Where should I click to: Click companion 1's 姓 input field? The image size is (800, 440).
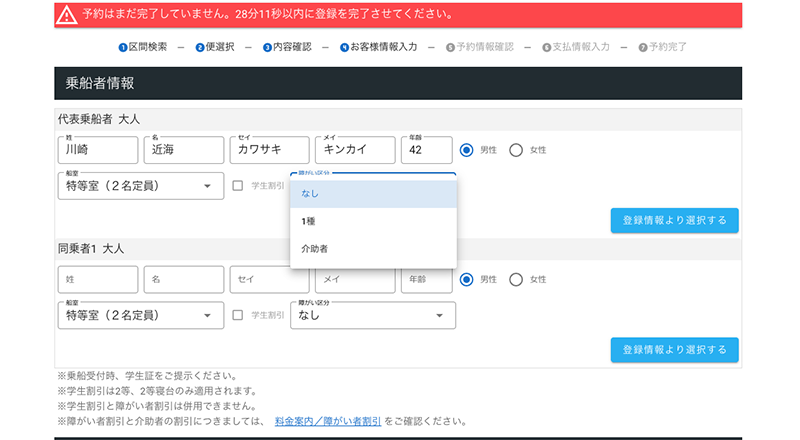coord(97,279)
